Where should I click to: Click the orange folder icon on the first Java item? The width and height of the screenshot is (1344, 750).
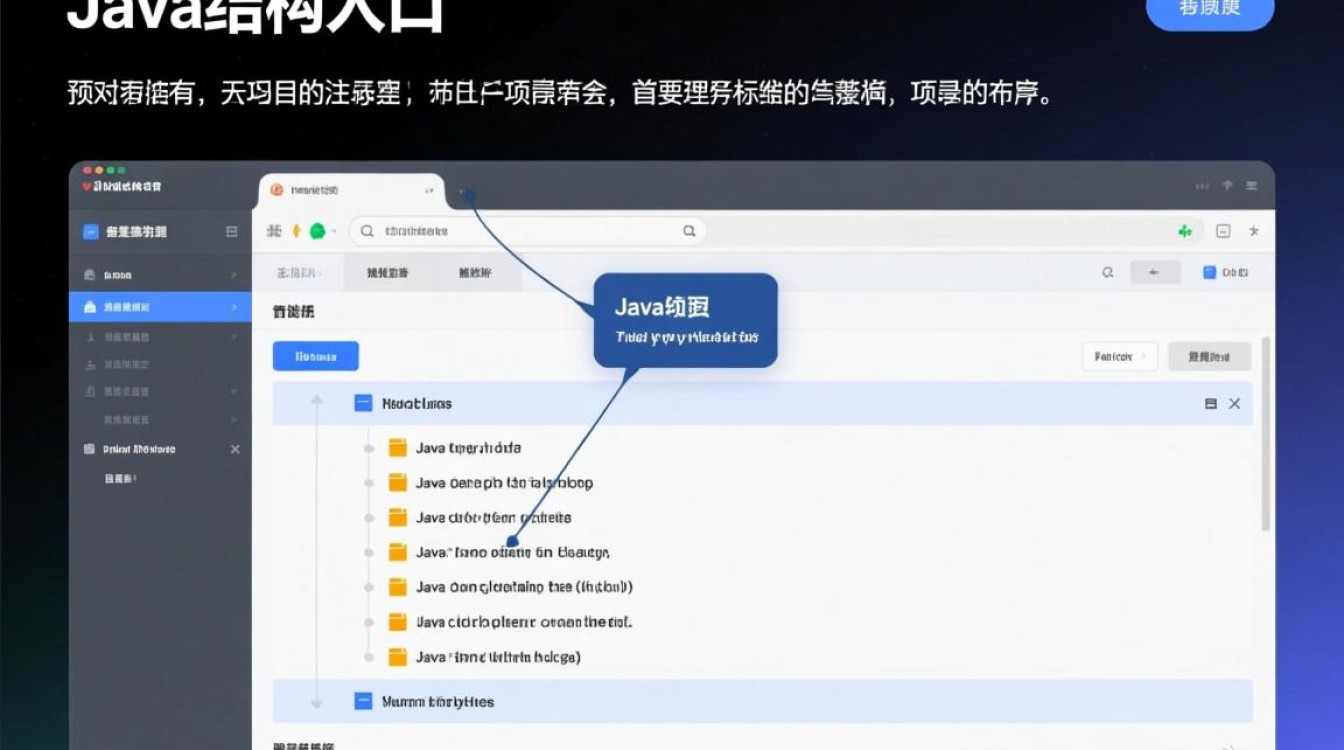[396, 447]
